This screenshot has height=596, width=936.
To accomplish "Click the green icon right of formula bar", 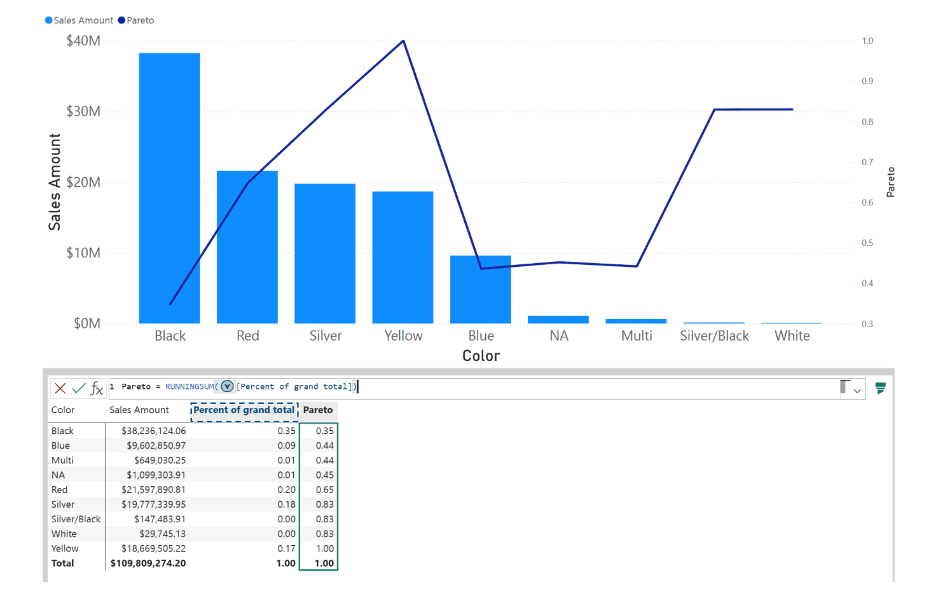I will click(x=880, y=388).
